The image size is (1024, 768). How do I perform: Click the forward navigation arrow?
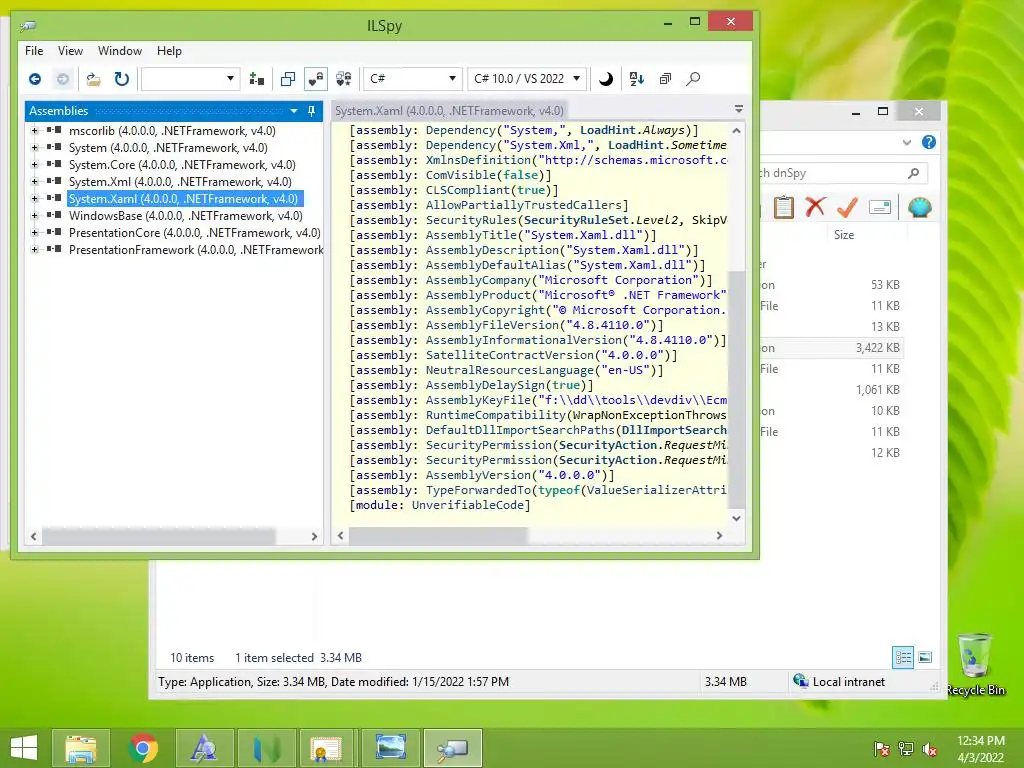pos(63,79)
